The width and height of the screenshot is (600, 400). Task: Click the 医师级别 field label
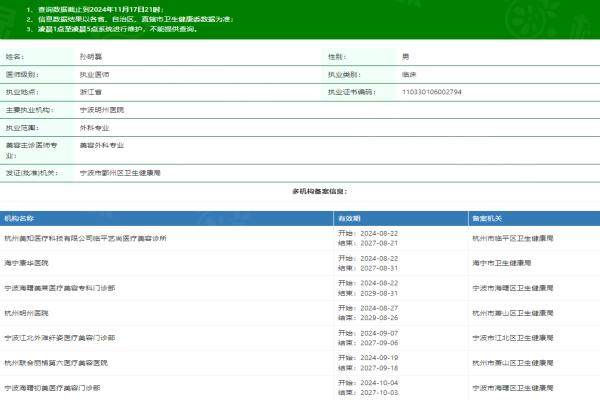[22, 74]
